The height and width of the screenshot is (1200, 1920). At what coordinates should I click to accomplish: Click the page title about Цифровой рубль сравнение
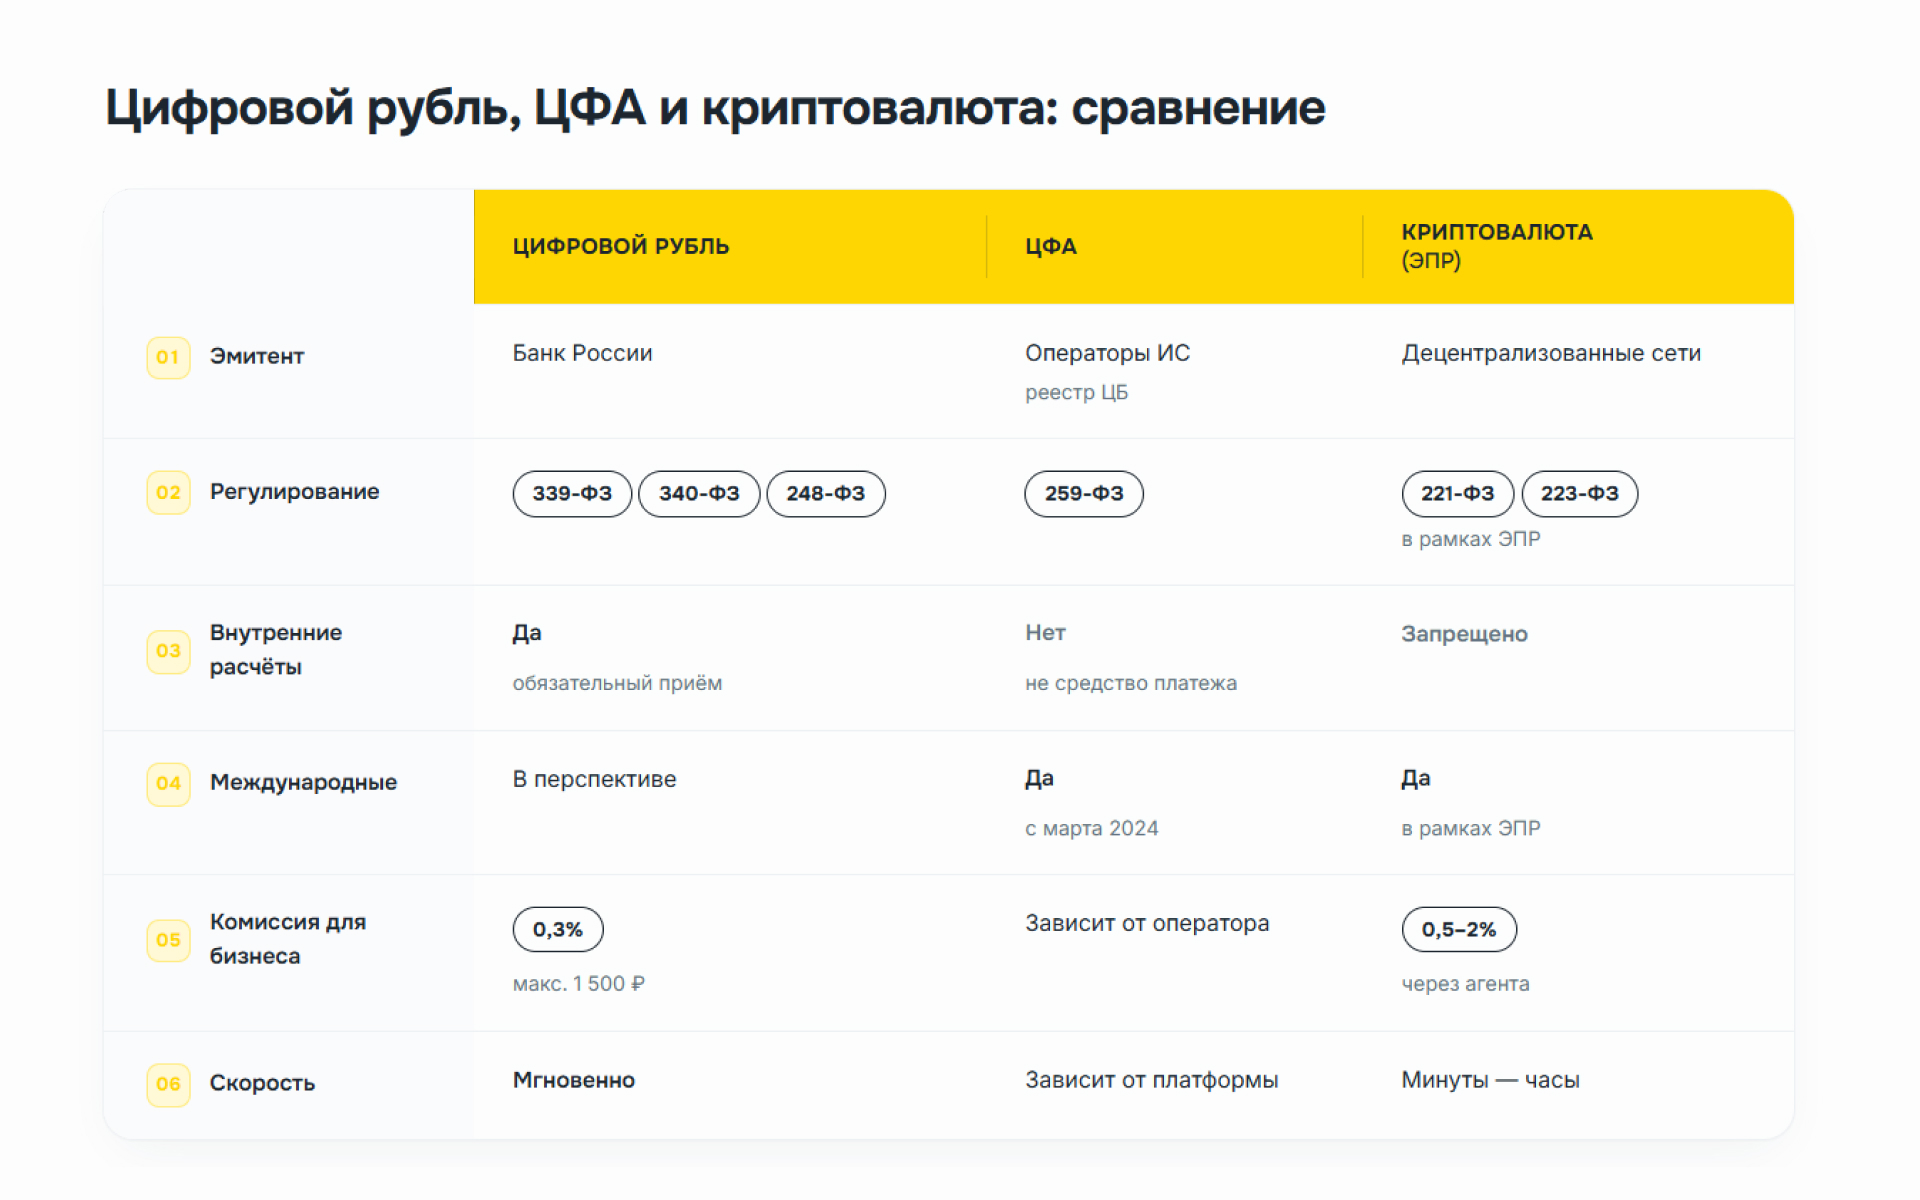click(715, 108)
